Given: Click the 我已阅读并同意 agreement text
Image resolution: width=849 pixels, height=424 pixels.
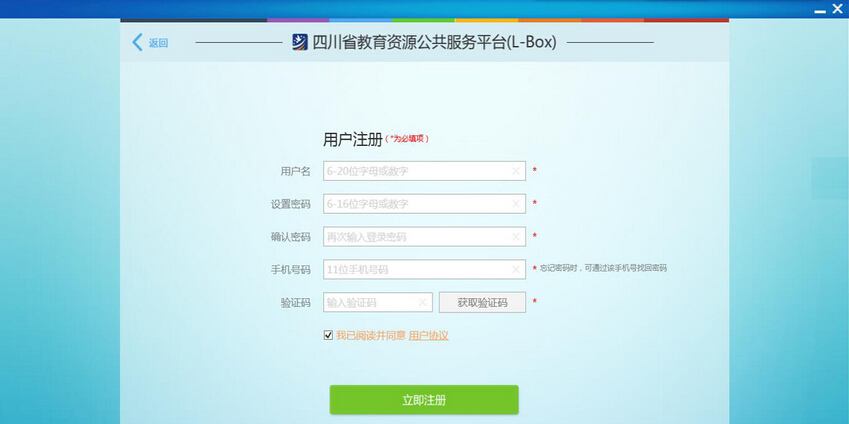Looking at the screenshot, I should point(370,336).
